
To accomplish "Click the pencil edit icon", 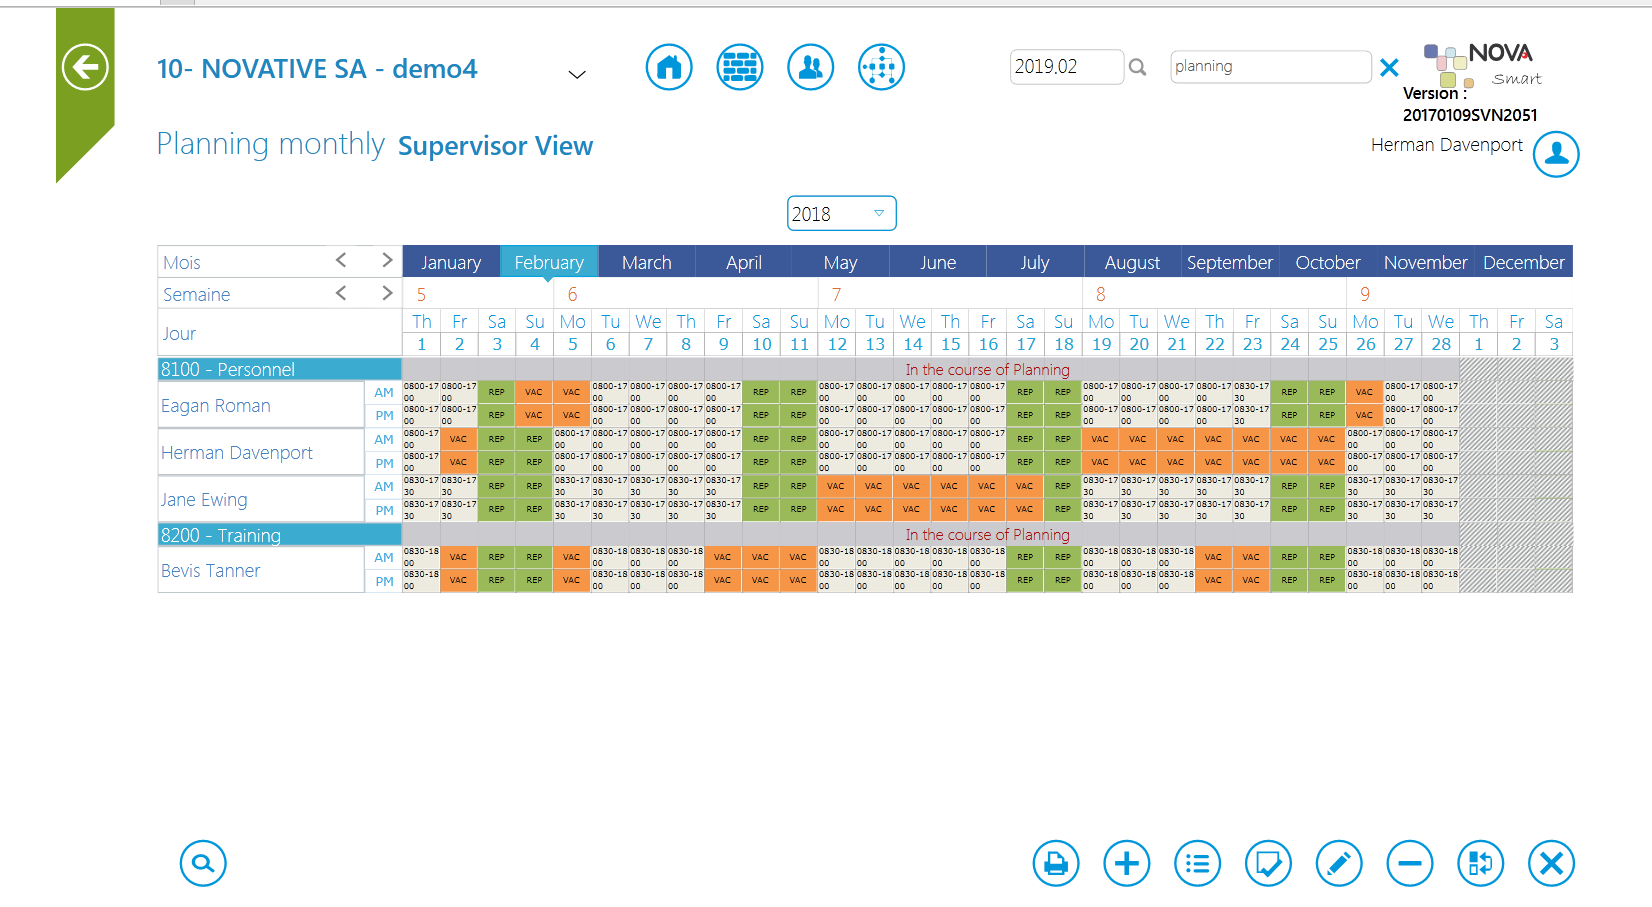I will click(1339, 863).
